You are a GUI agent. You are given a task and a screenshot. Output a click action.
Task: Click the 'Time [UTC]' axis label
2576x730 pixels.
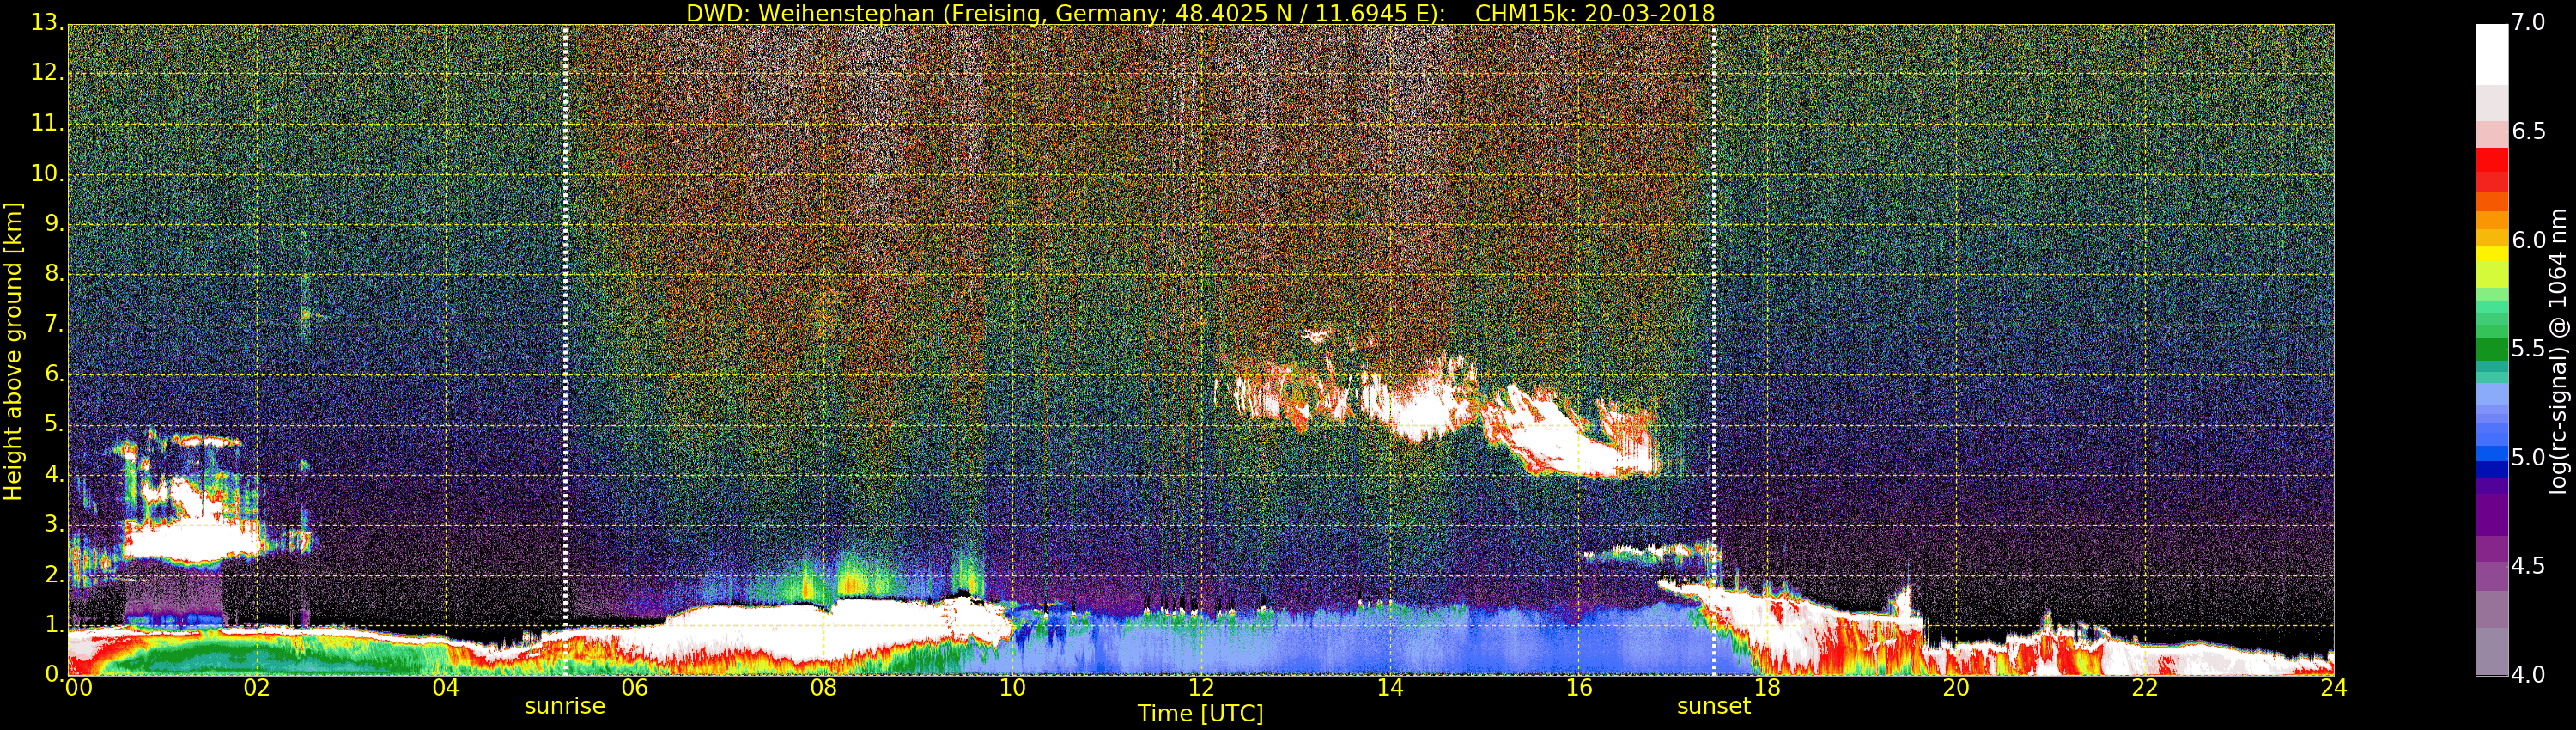(1200, 714)
